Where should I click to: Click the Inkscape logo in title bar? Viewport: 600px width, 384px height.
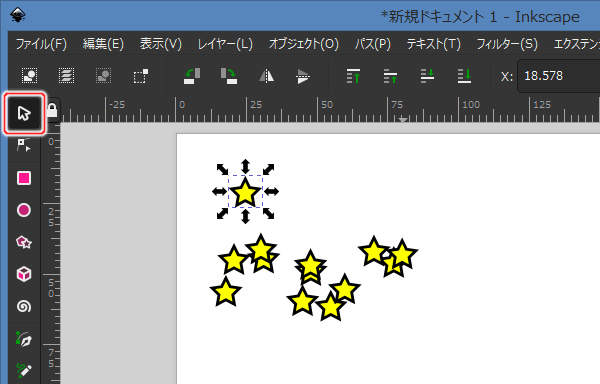[18, 15]
